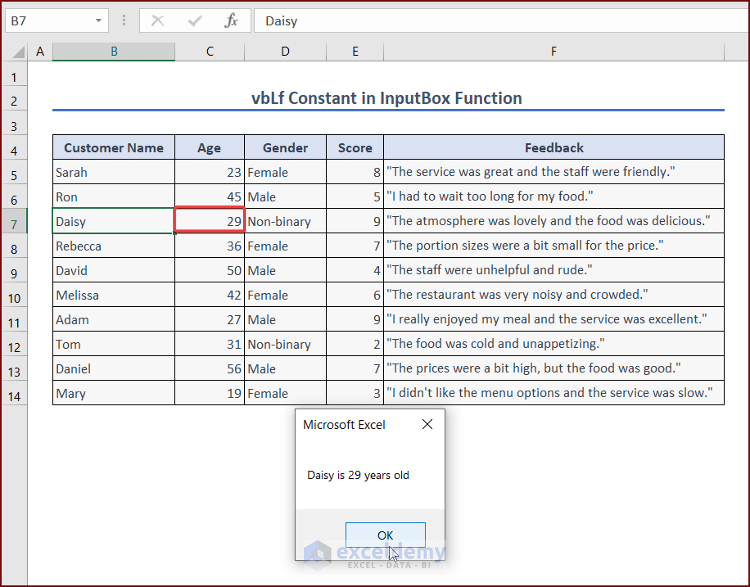Select Tom's score cell showing 2
The image size is (750, 587).
[355, 344]
